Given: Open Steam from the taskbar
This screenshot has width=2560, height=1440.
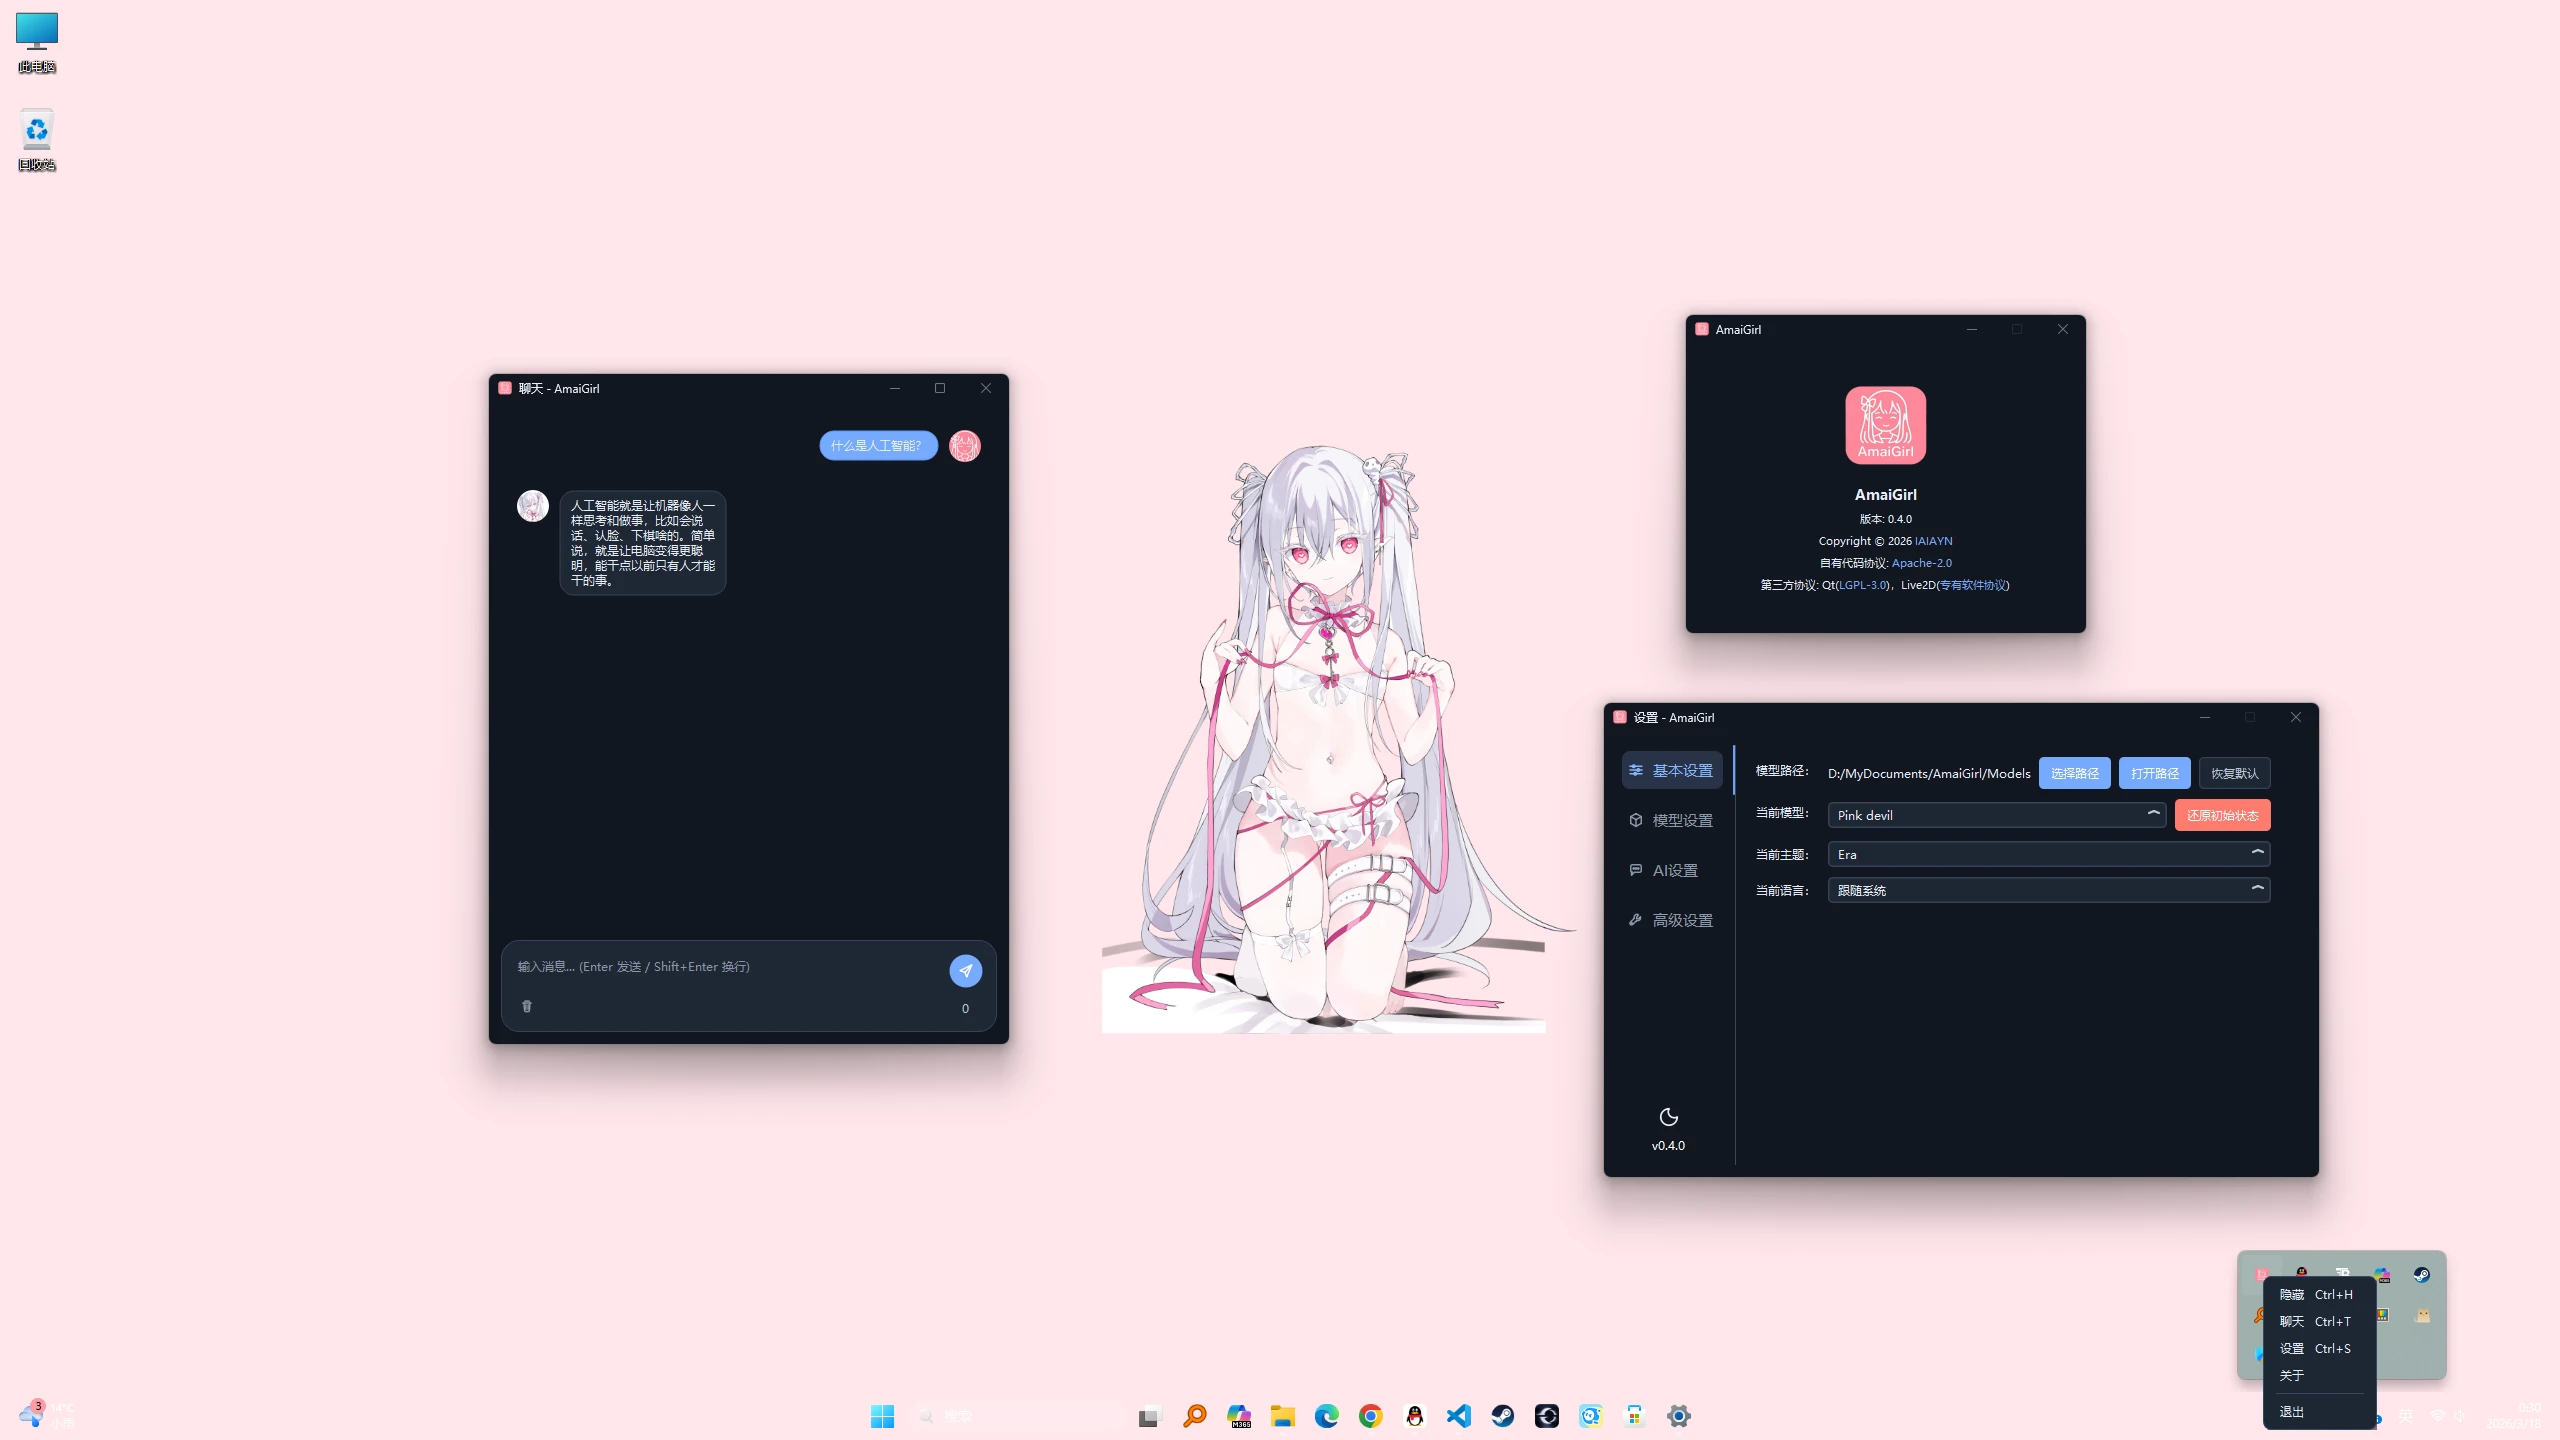Looking at the screenshot, I should click(1503, 1416).
